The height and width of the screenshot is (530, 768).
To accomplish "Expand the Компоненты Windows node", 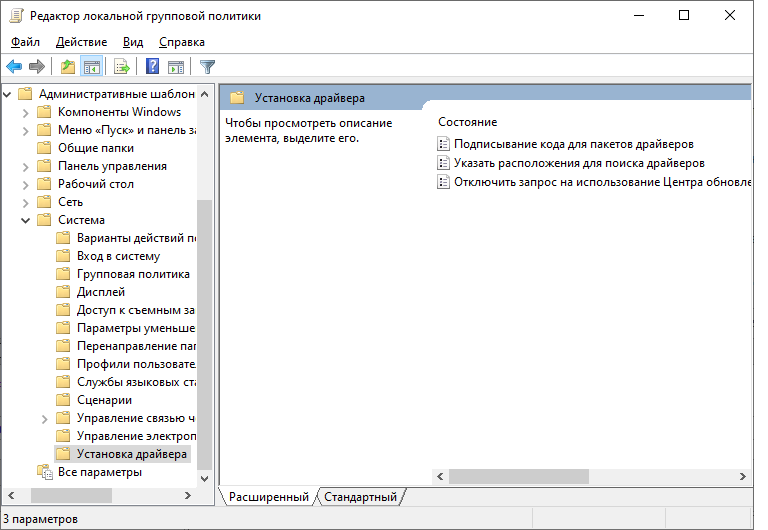I will coord(25,113).
